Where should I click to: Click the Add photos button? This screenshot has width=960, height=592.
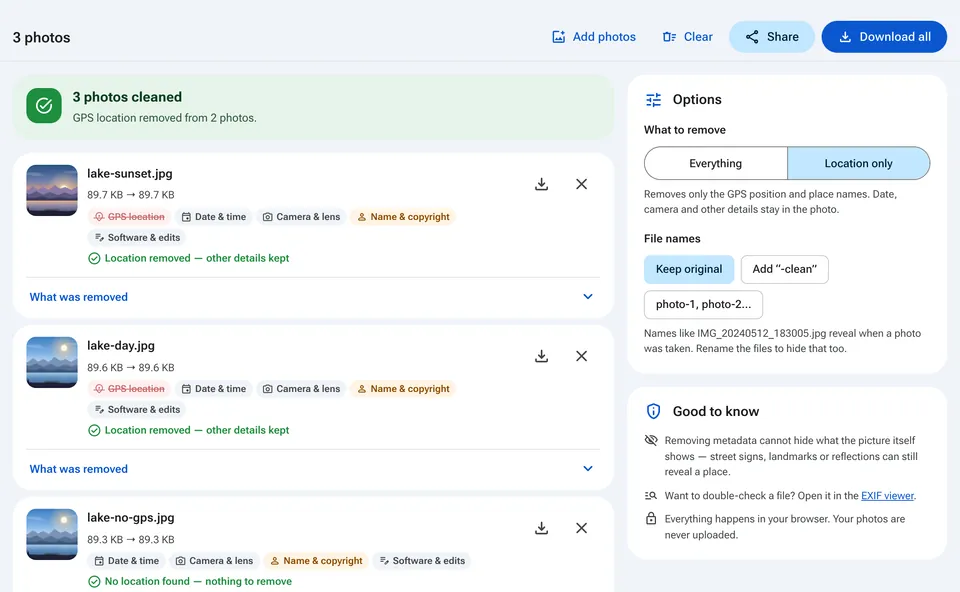coord(594,37)
